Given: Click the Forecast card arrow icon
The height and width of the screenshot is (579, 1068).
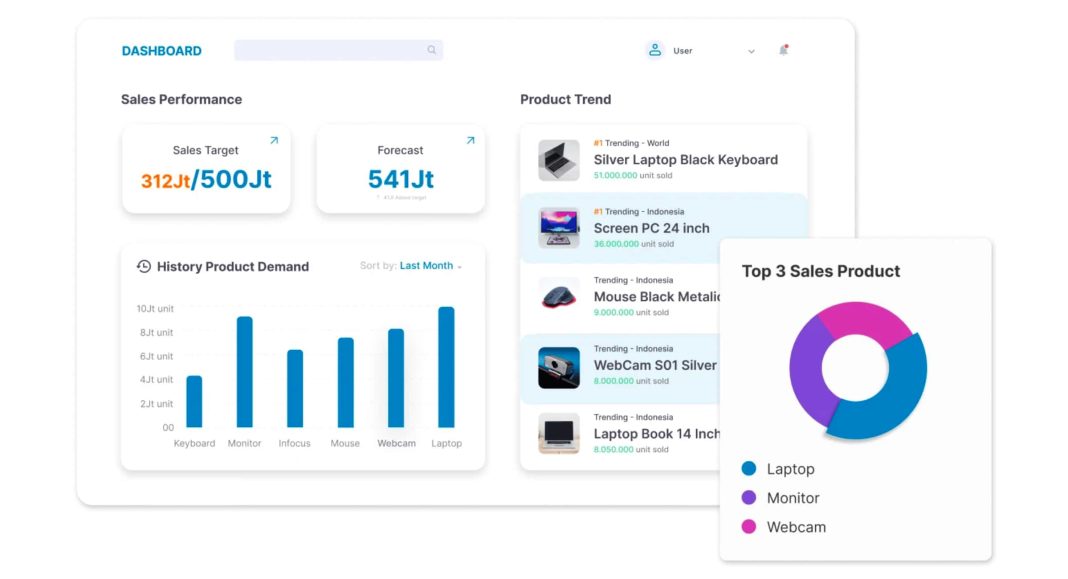Looking at the screenshot, I should (469, 140).
